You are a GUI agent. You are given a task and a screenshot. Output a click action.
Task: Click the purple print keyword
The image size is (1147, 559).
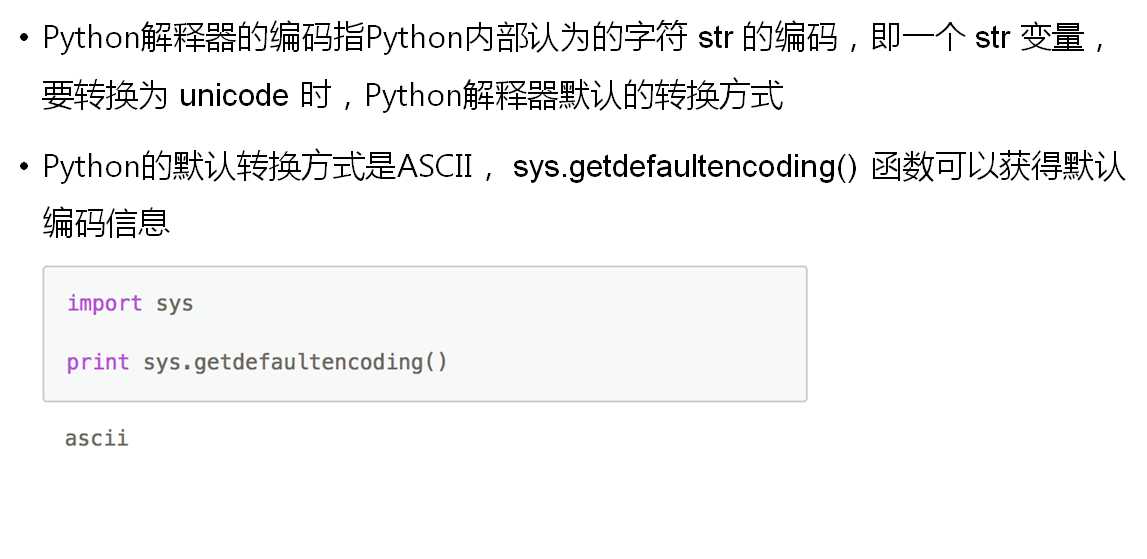point(98,362)
